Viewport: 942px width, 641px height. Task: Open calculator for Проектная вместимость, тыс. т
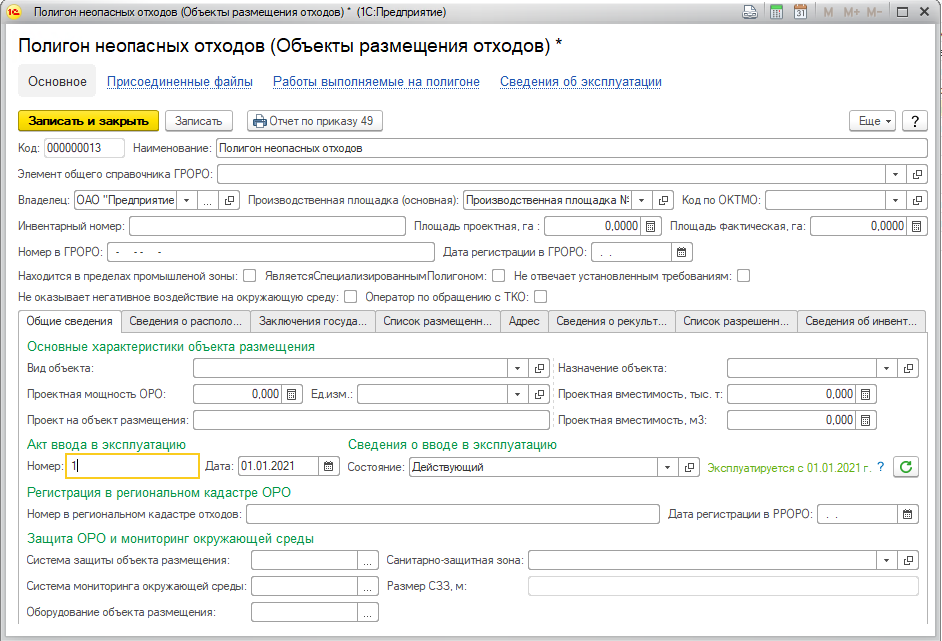(x=865, y=395)
